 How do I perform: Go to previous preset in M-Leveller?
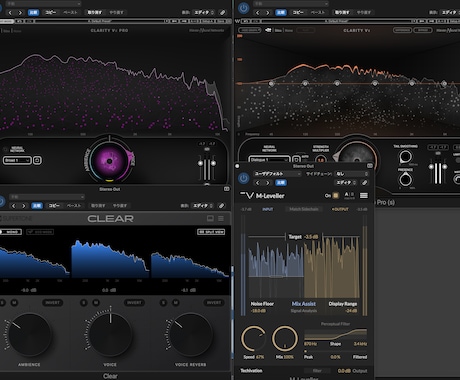point(257,183)
